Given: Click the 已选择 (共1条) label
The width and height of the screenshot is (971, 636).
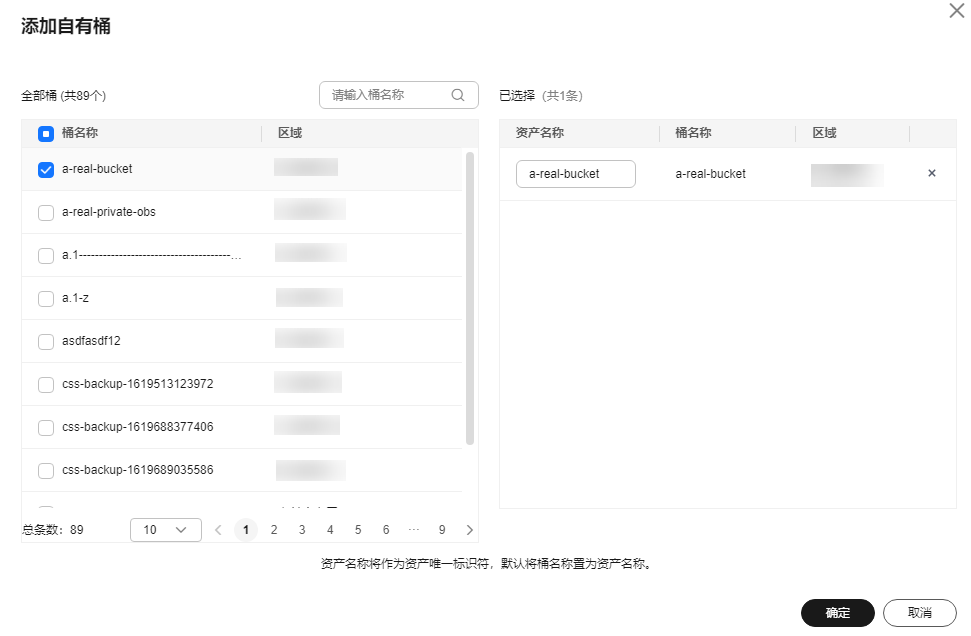Looking at the screenshot, I should point(541,96).
